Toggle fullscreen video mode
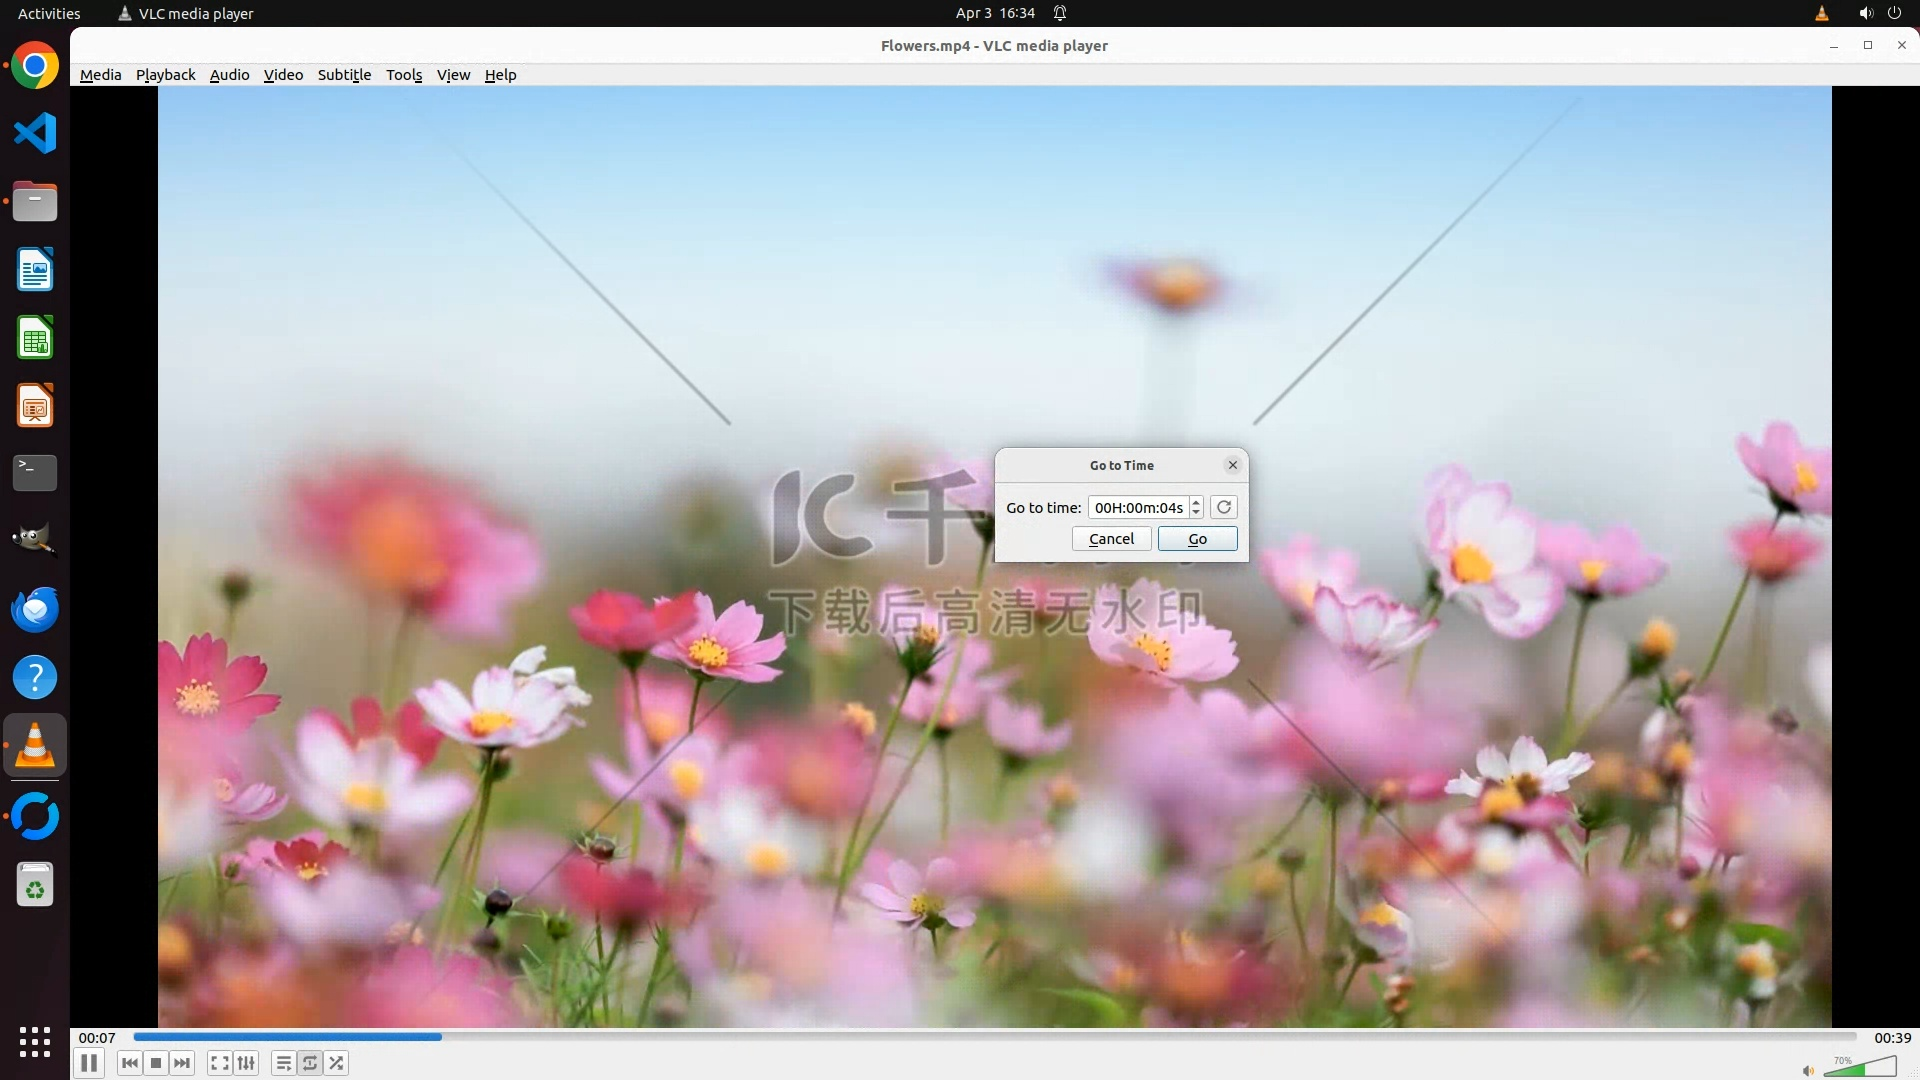1920x1080 pixels. pyautogui.click(x=219, y=1063)
